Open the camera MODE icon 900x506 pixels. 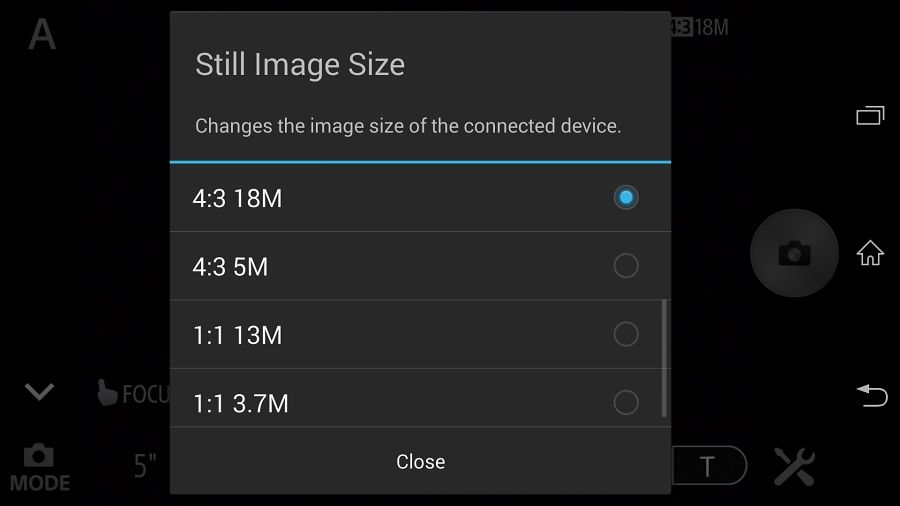tap(40, 468)
